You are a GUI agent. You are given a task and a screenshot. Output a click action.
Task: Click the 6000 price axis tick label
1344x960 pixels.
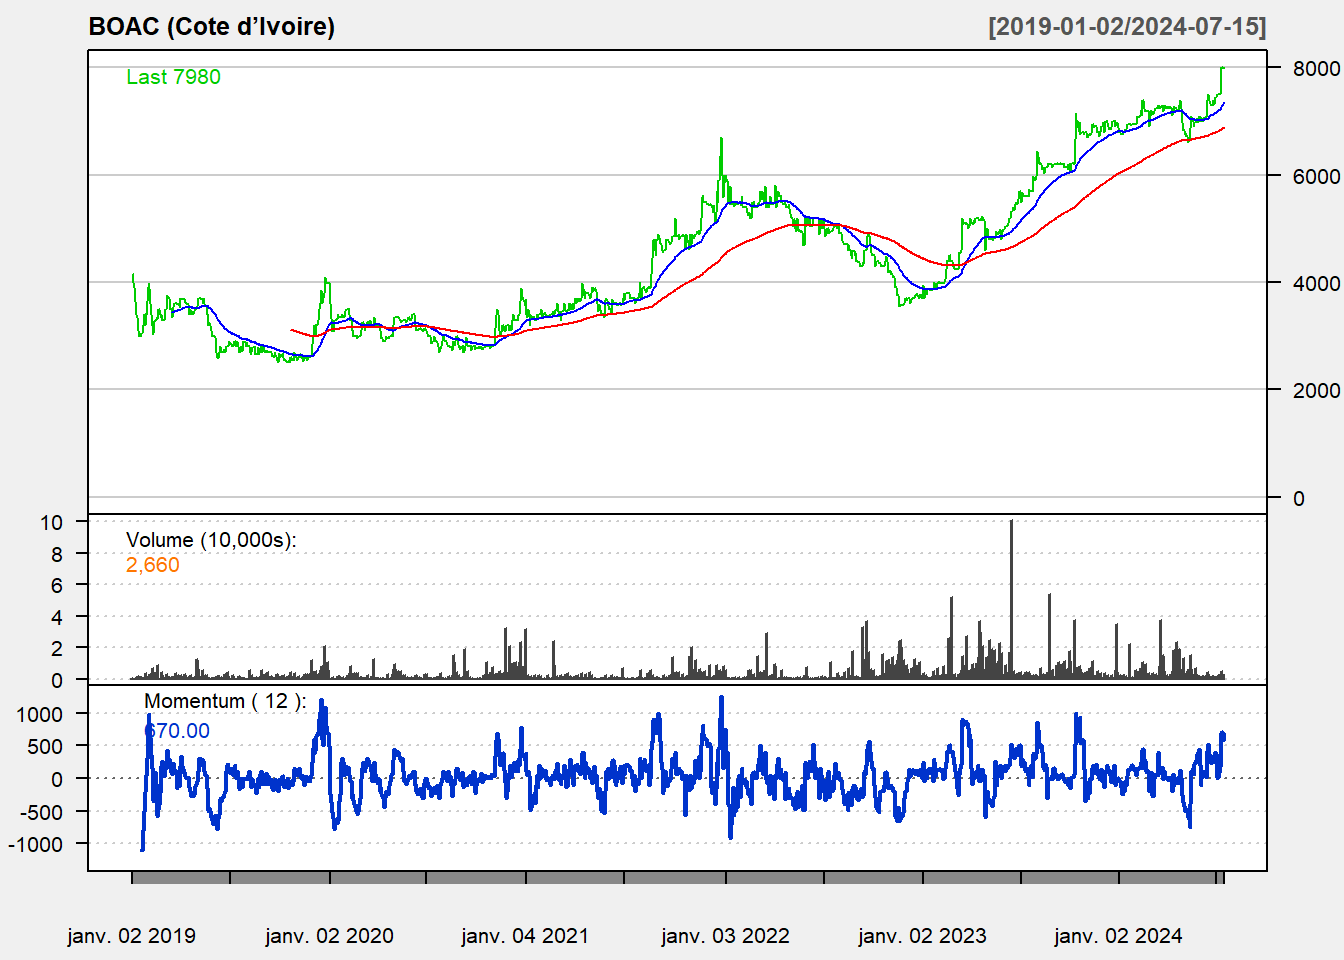1316,176
